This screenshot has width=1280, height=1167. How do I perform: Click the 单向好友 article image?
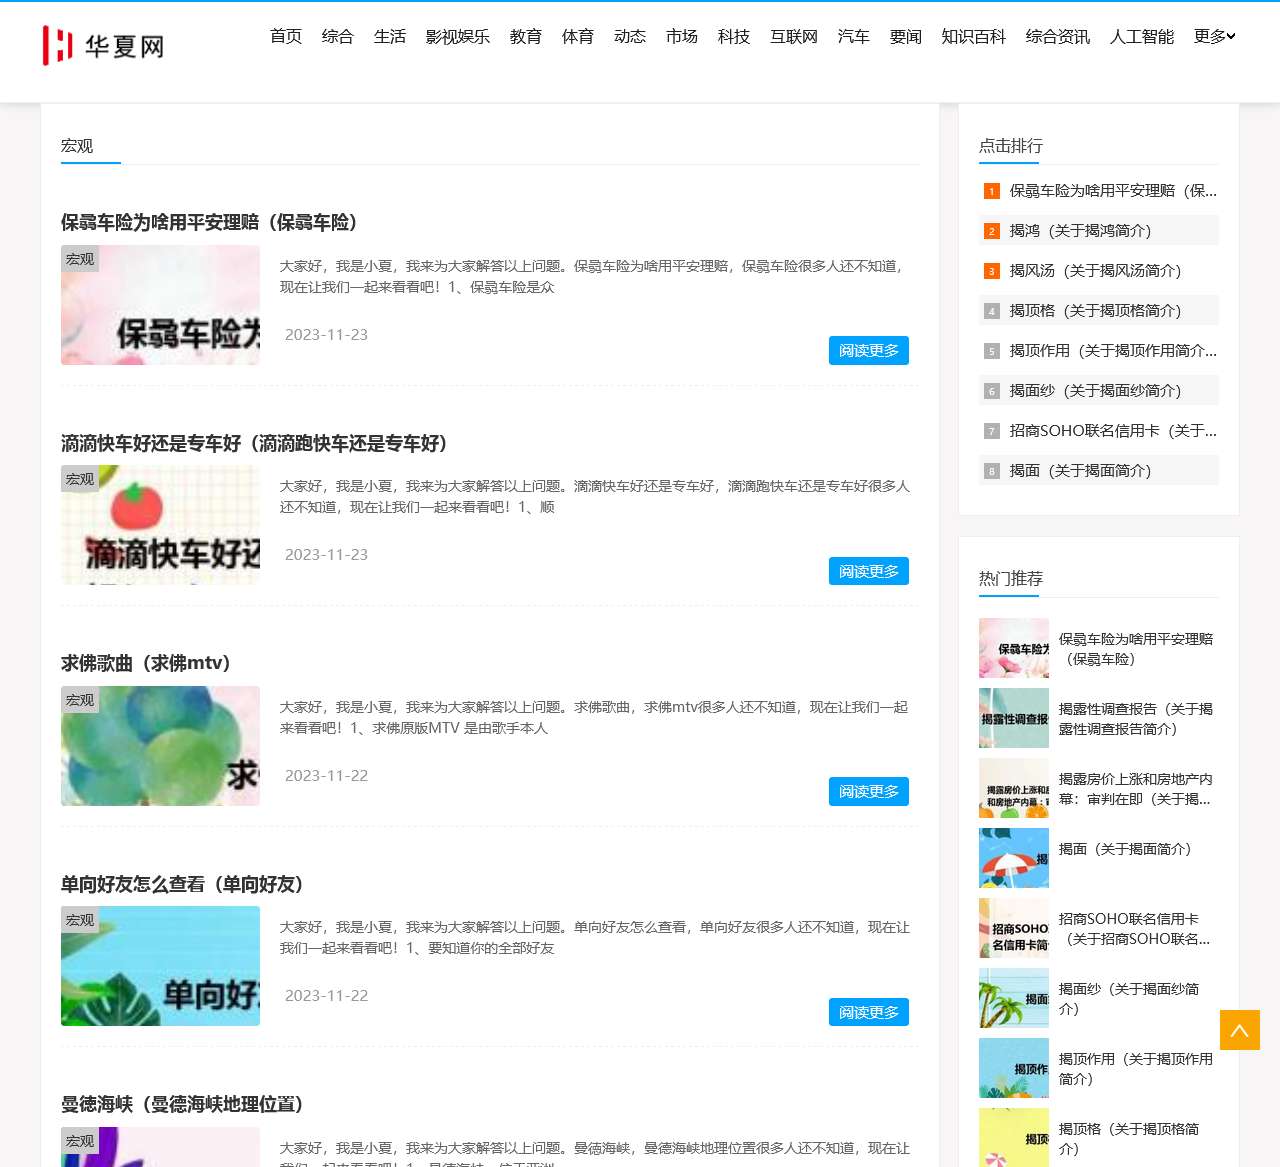pos(160,966)
